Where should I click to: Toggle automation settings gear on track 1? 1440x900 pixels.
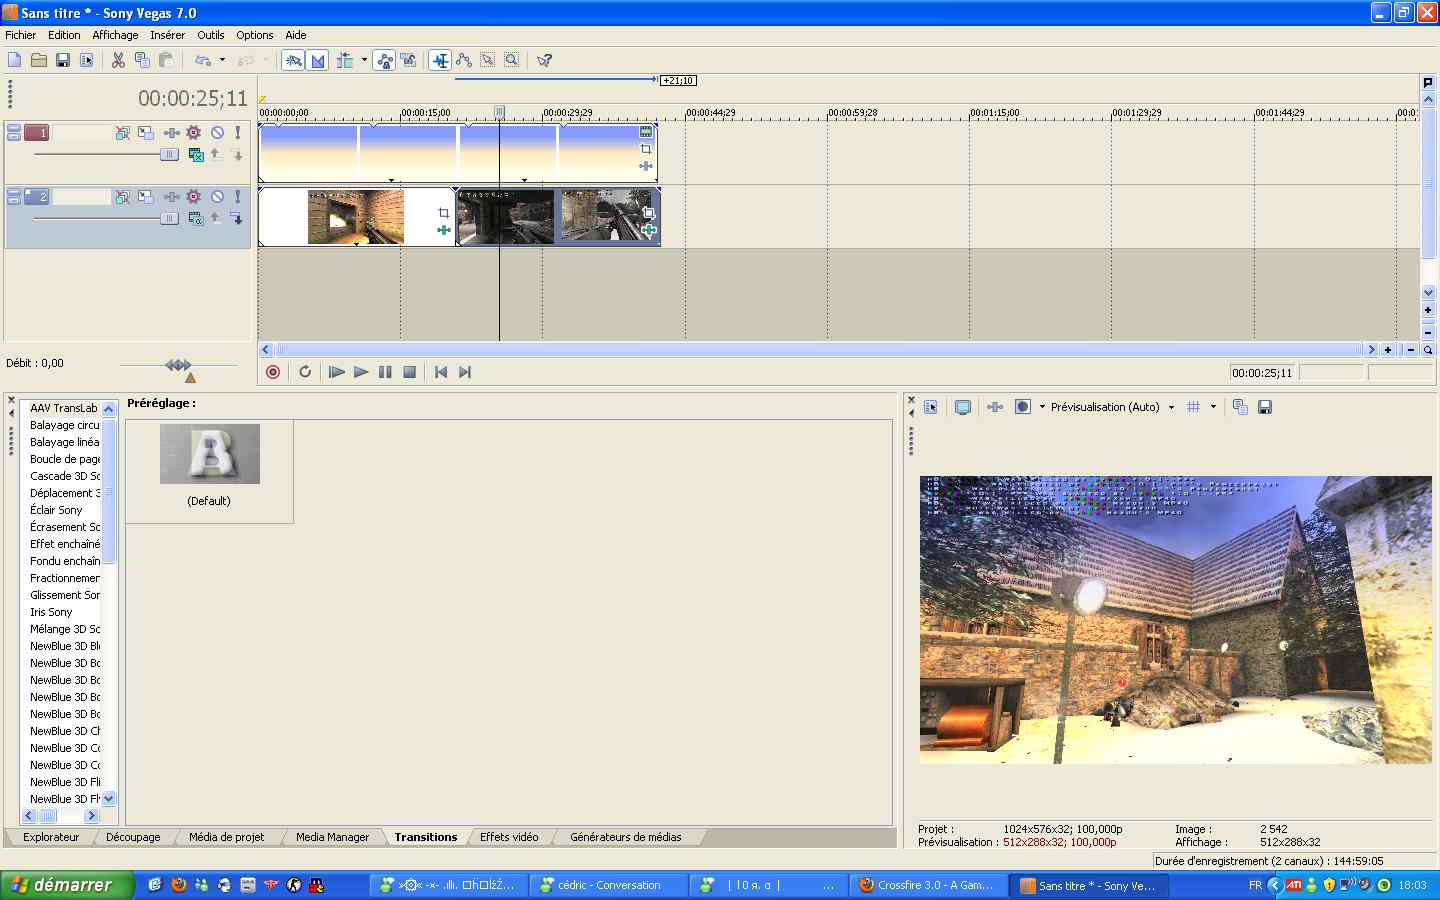coord(194,132)
